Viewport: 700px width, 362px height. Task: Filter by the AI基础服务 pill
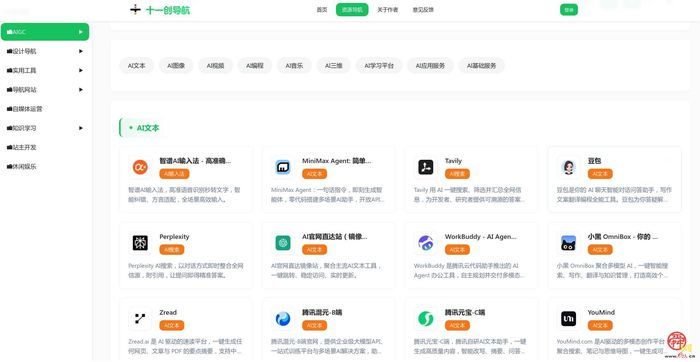pyautogui.click(x=482, y=66)
